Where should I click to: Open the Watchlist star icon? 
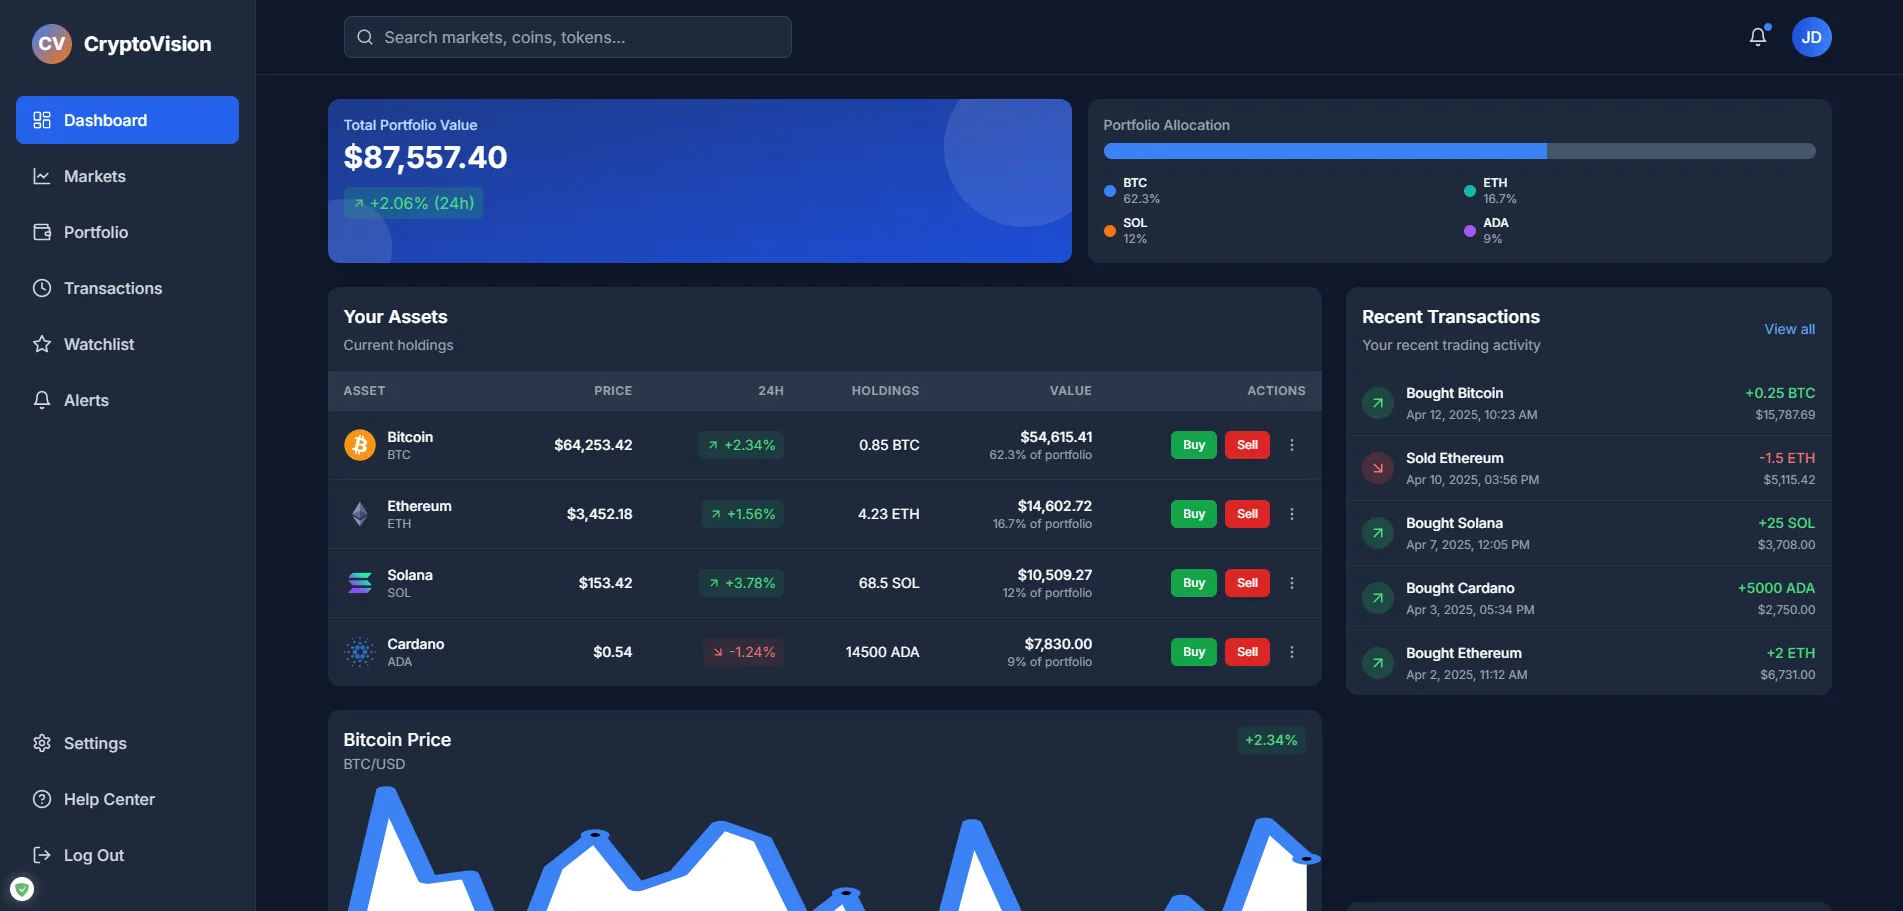click(x=41, y=343)
